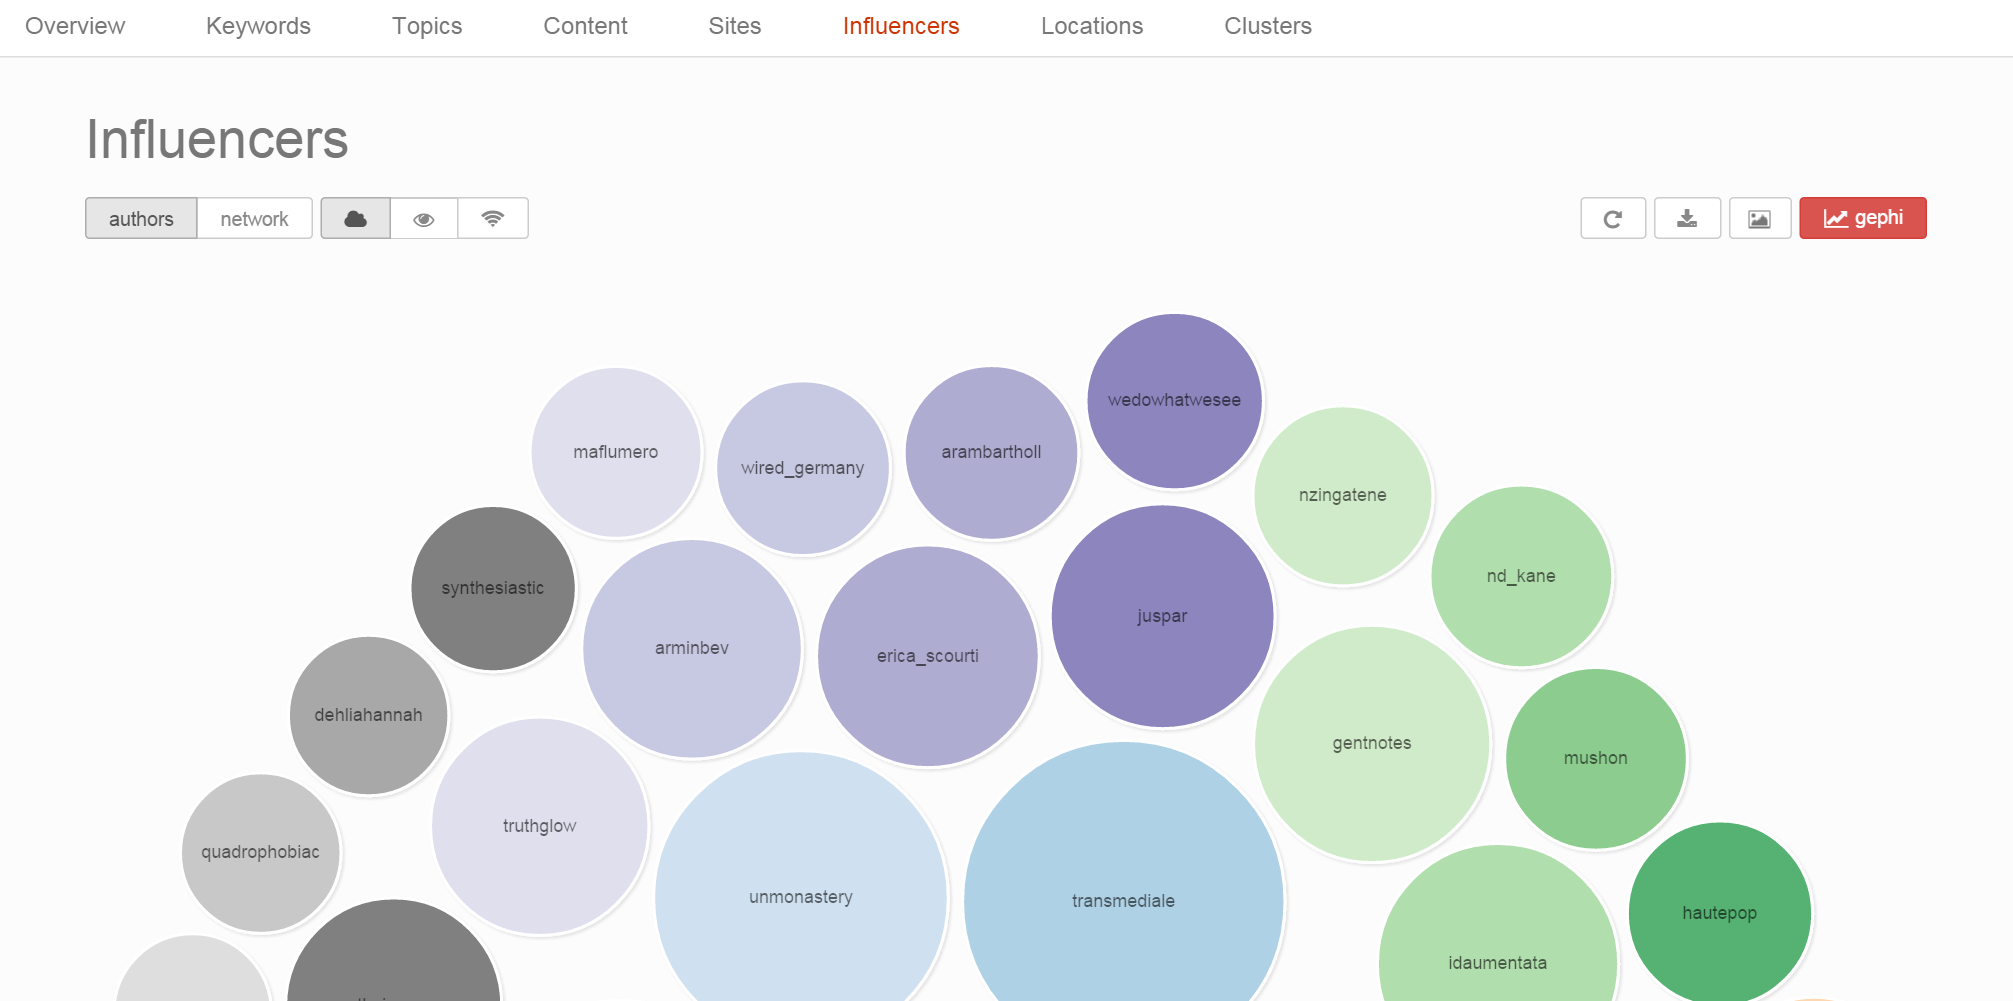
Task: Select the hautepop green bubble
Action: point(1719,912)
